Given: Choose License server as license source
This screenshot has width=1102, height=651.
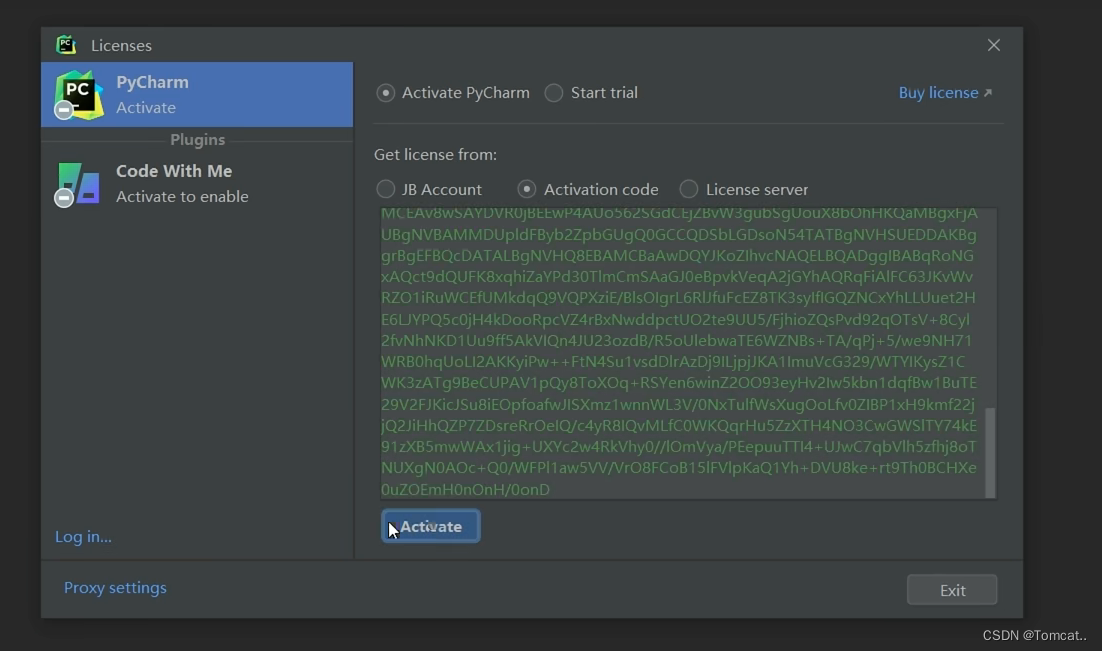Looking at the screenshot, I should [x=689, y=189].
